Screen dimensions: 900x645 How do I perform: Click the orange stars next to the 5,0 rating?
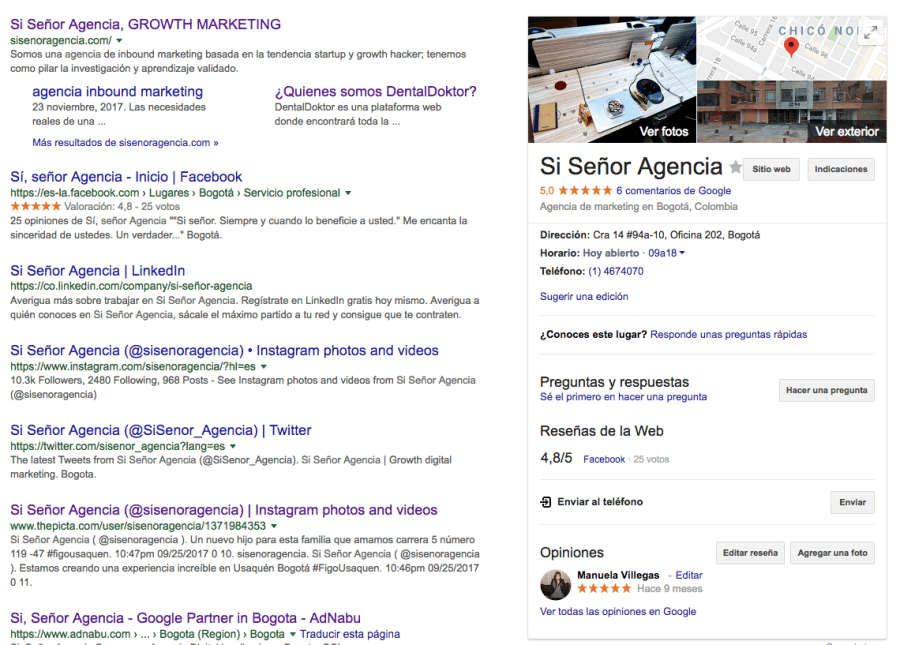[585, 191]
